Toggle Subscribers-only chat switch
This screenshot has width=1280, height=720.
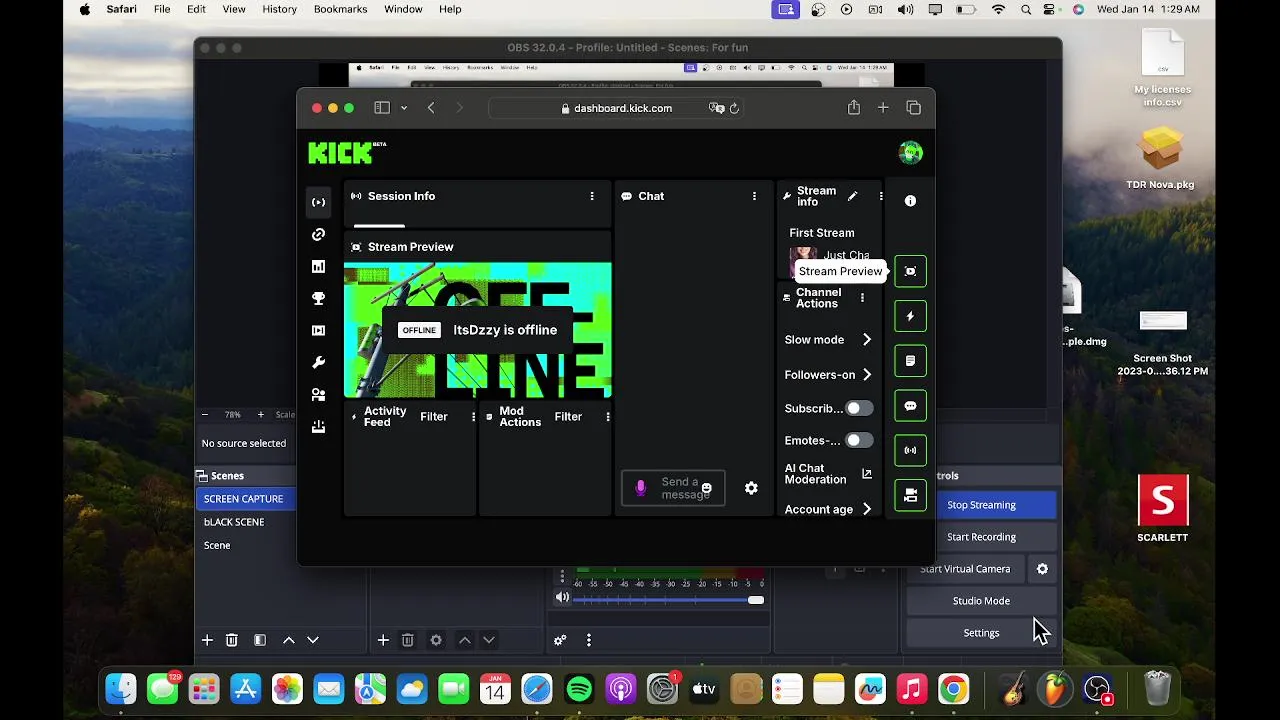pyautogui.click(x=859, y=408)
